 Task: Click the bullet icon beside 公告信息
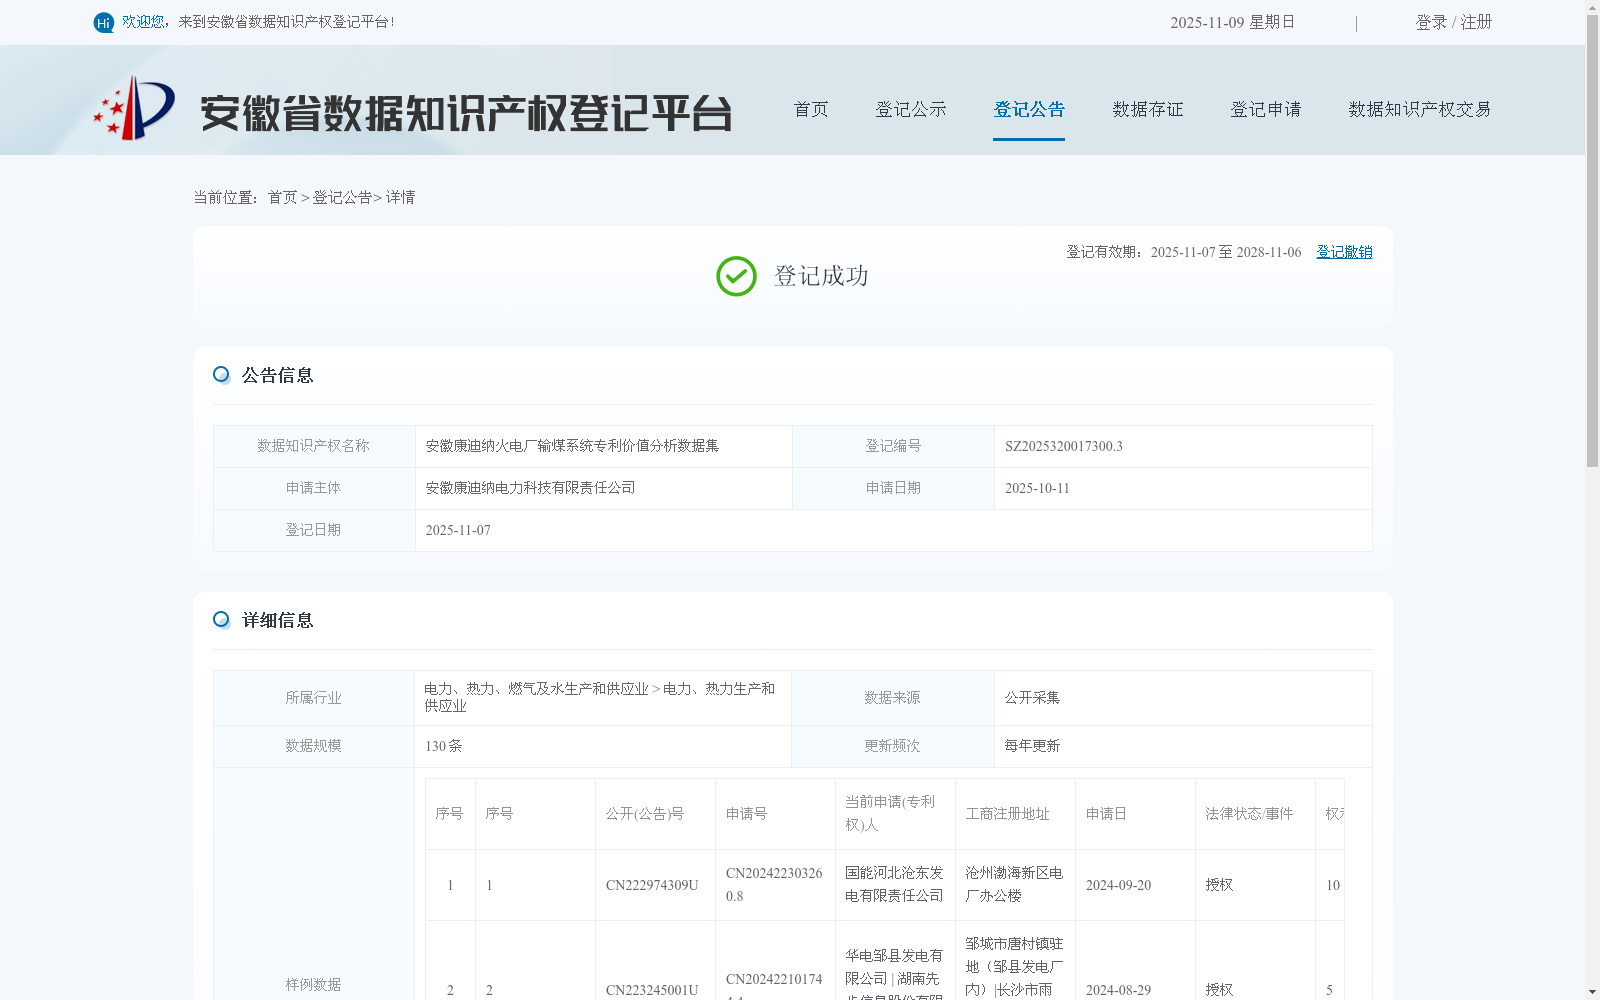[x=221, y=375]
